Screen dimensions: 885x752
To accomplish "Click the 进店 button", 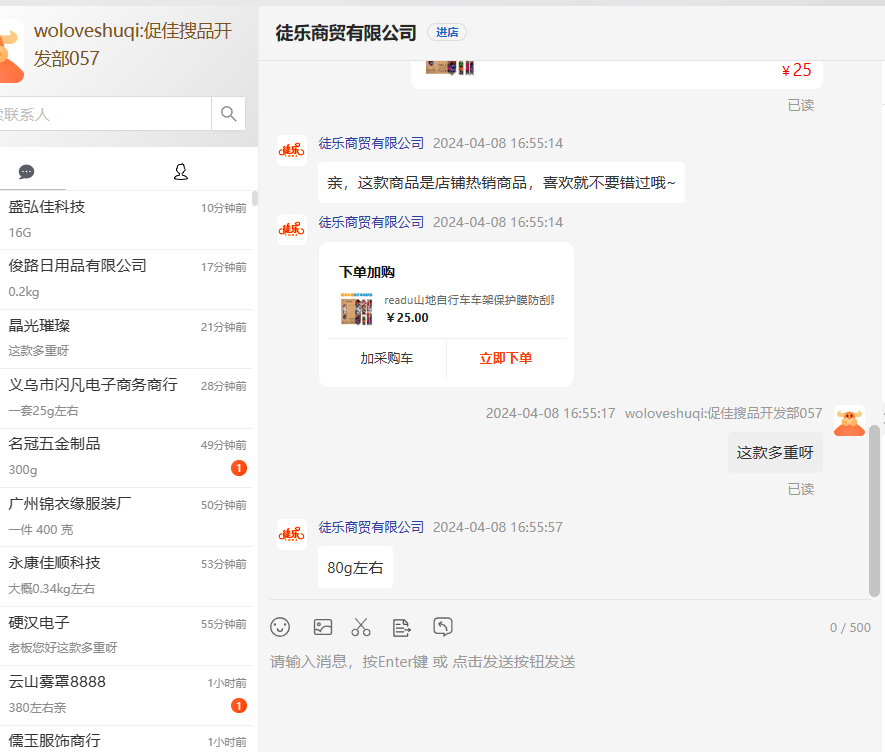I will click(447, 32).
